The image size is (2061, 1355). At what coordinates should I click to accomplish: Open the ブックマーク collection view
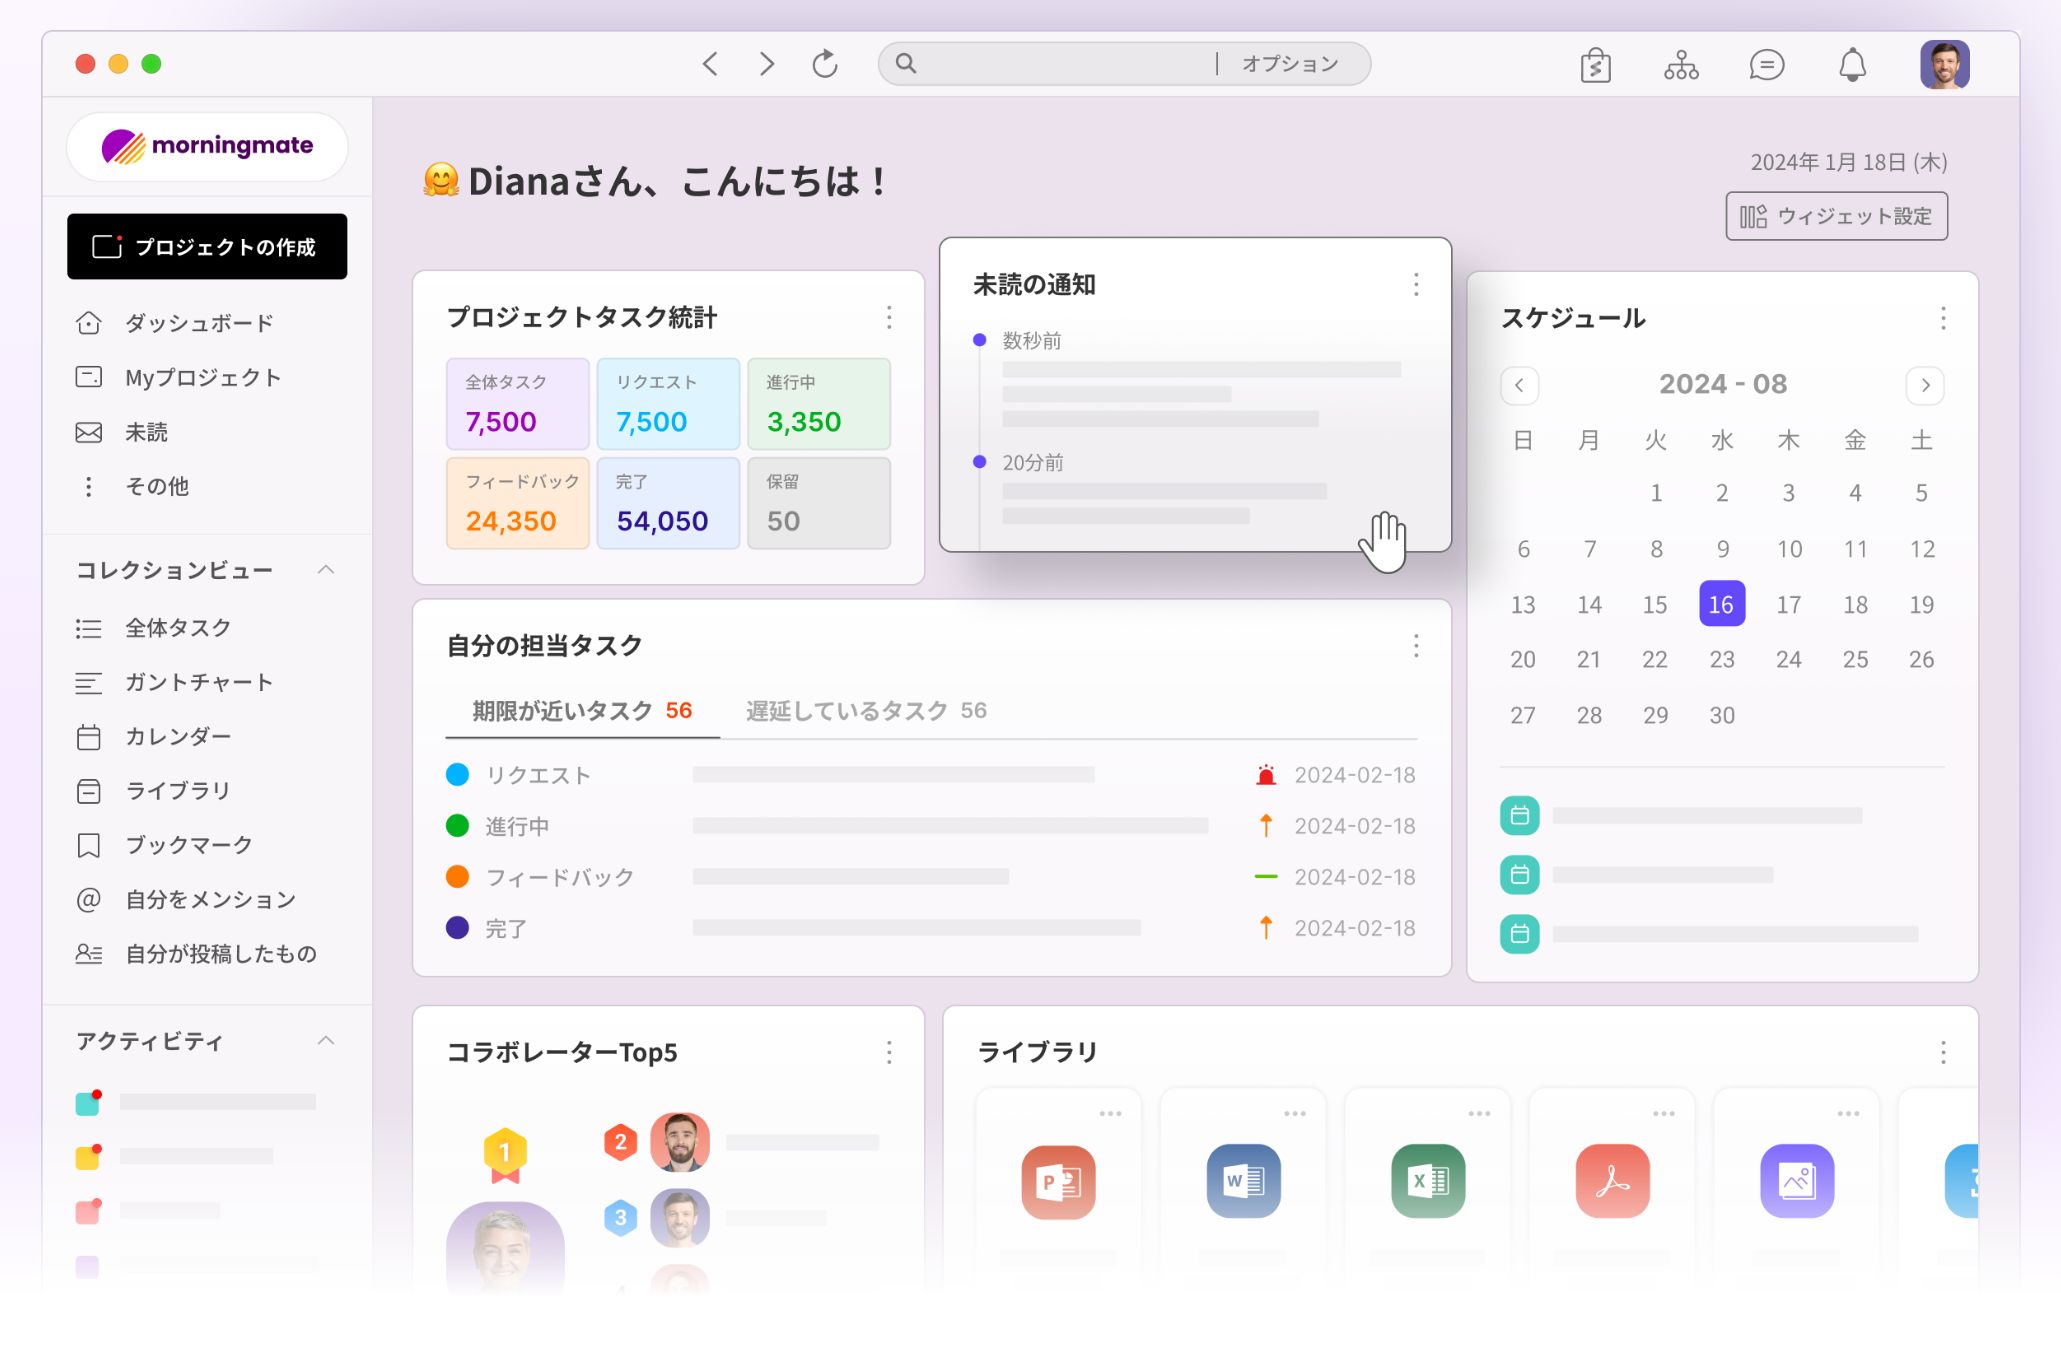click(188, 845)
